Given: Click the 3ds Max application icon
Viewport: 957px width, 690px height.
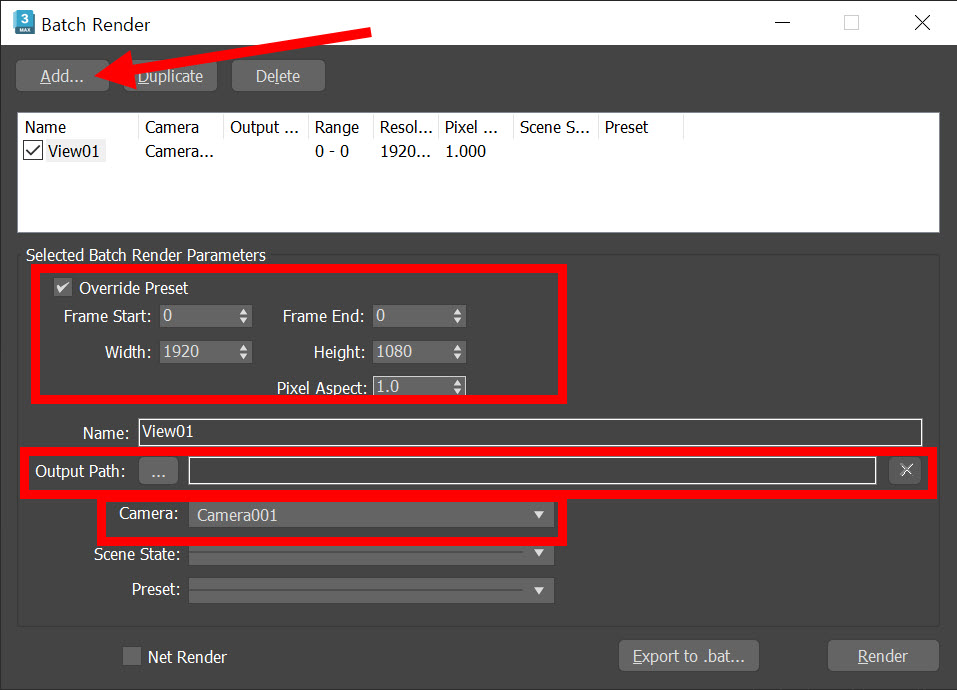Looking at the screenshot, I should [24, 23].
